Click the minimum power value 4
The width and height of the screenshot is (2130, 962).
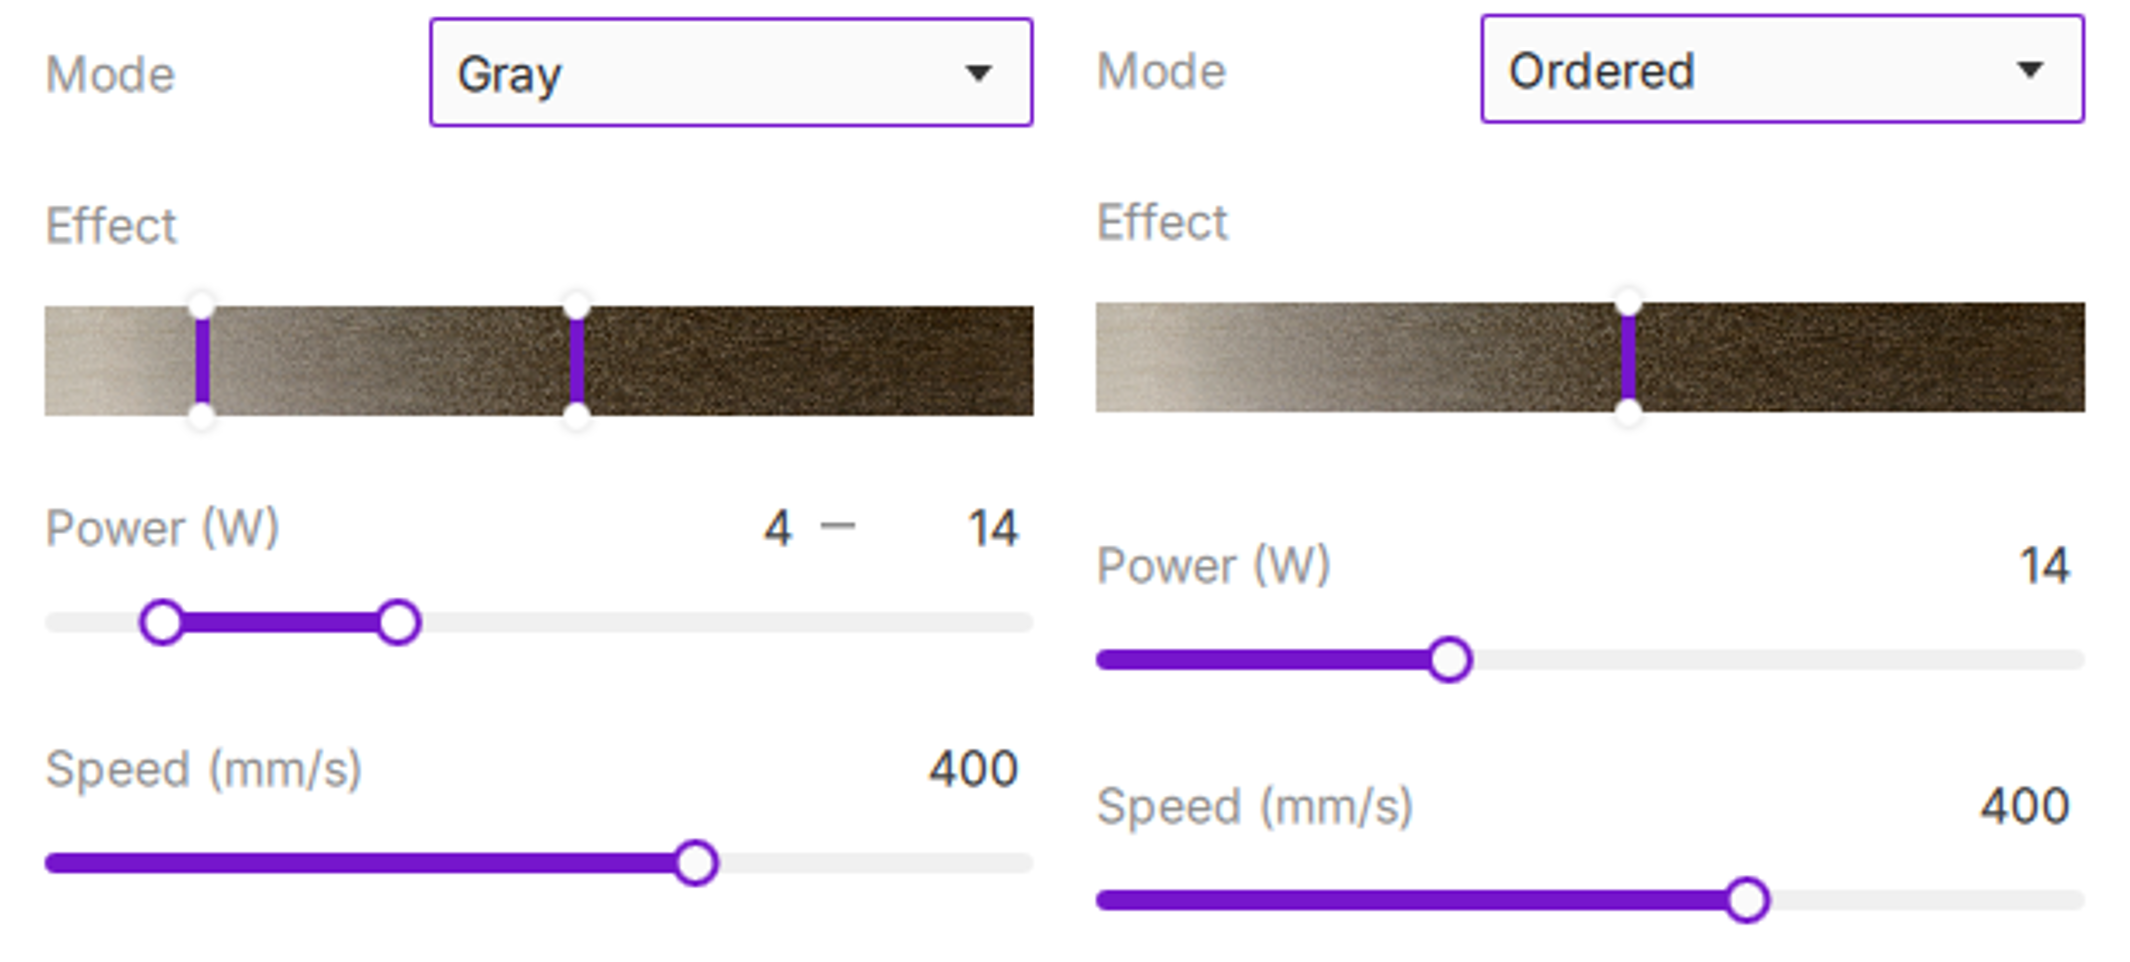tap(778, 528)
